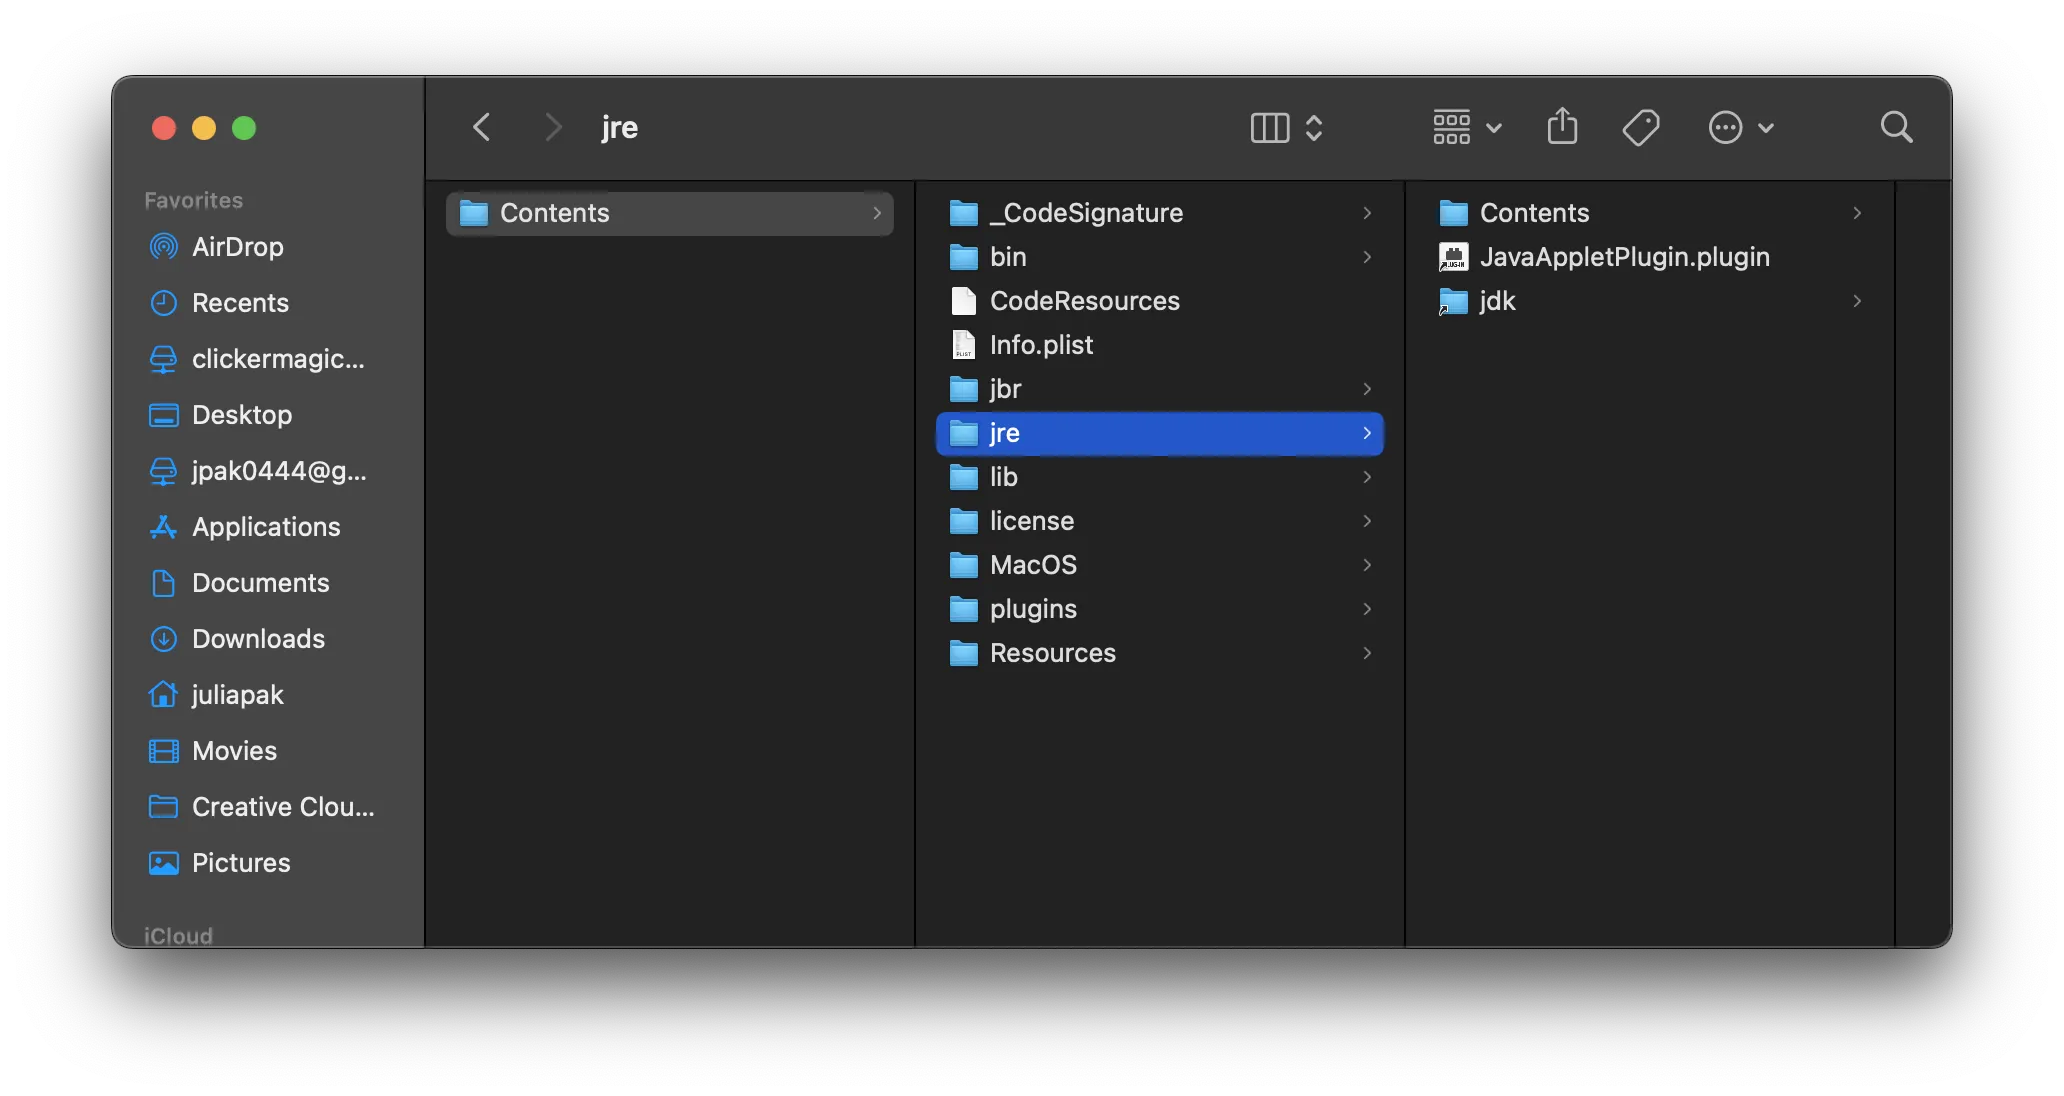2064x1096 pixels.
Task: Expand the plugins folder chevron
Action: pos(1367,609)
